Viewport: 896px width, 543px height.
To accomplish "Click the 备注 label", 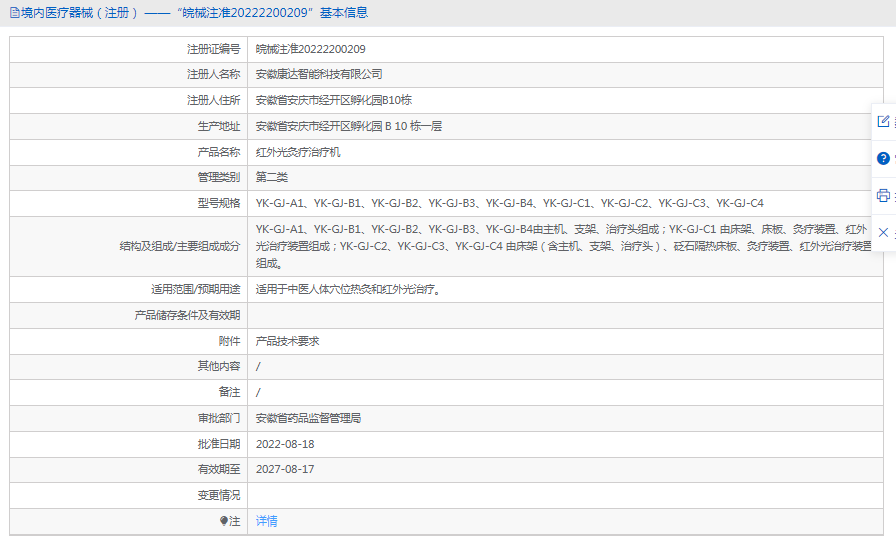I will [x=229, y=392].
